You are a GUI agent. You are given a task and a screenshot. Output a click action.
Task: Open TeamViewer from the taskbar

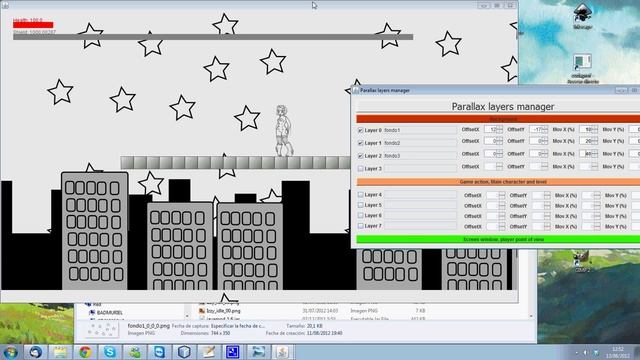(159, 352)
